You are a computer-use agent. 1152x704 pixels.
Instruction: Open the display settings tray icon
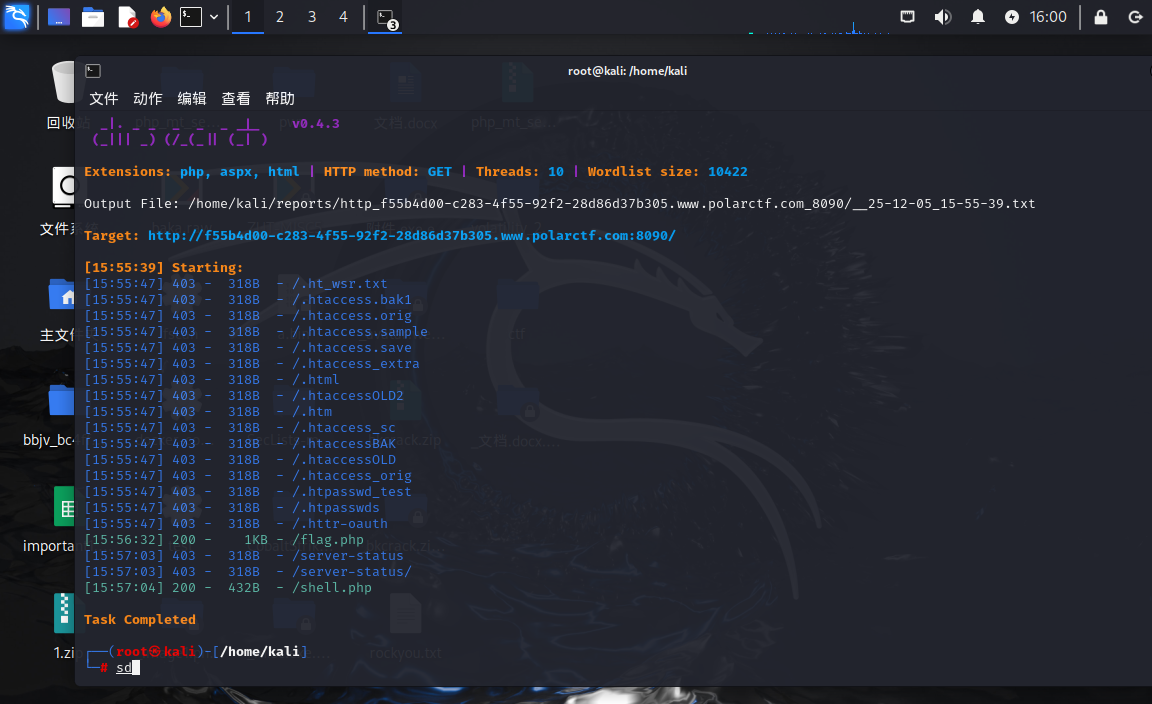(x=907, y=16)
